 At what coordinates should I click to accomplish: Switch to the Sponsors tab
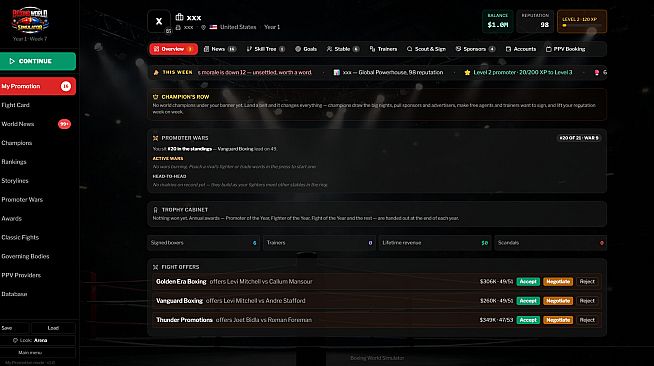pos(475,49)
